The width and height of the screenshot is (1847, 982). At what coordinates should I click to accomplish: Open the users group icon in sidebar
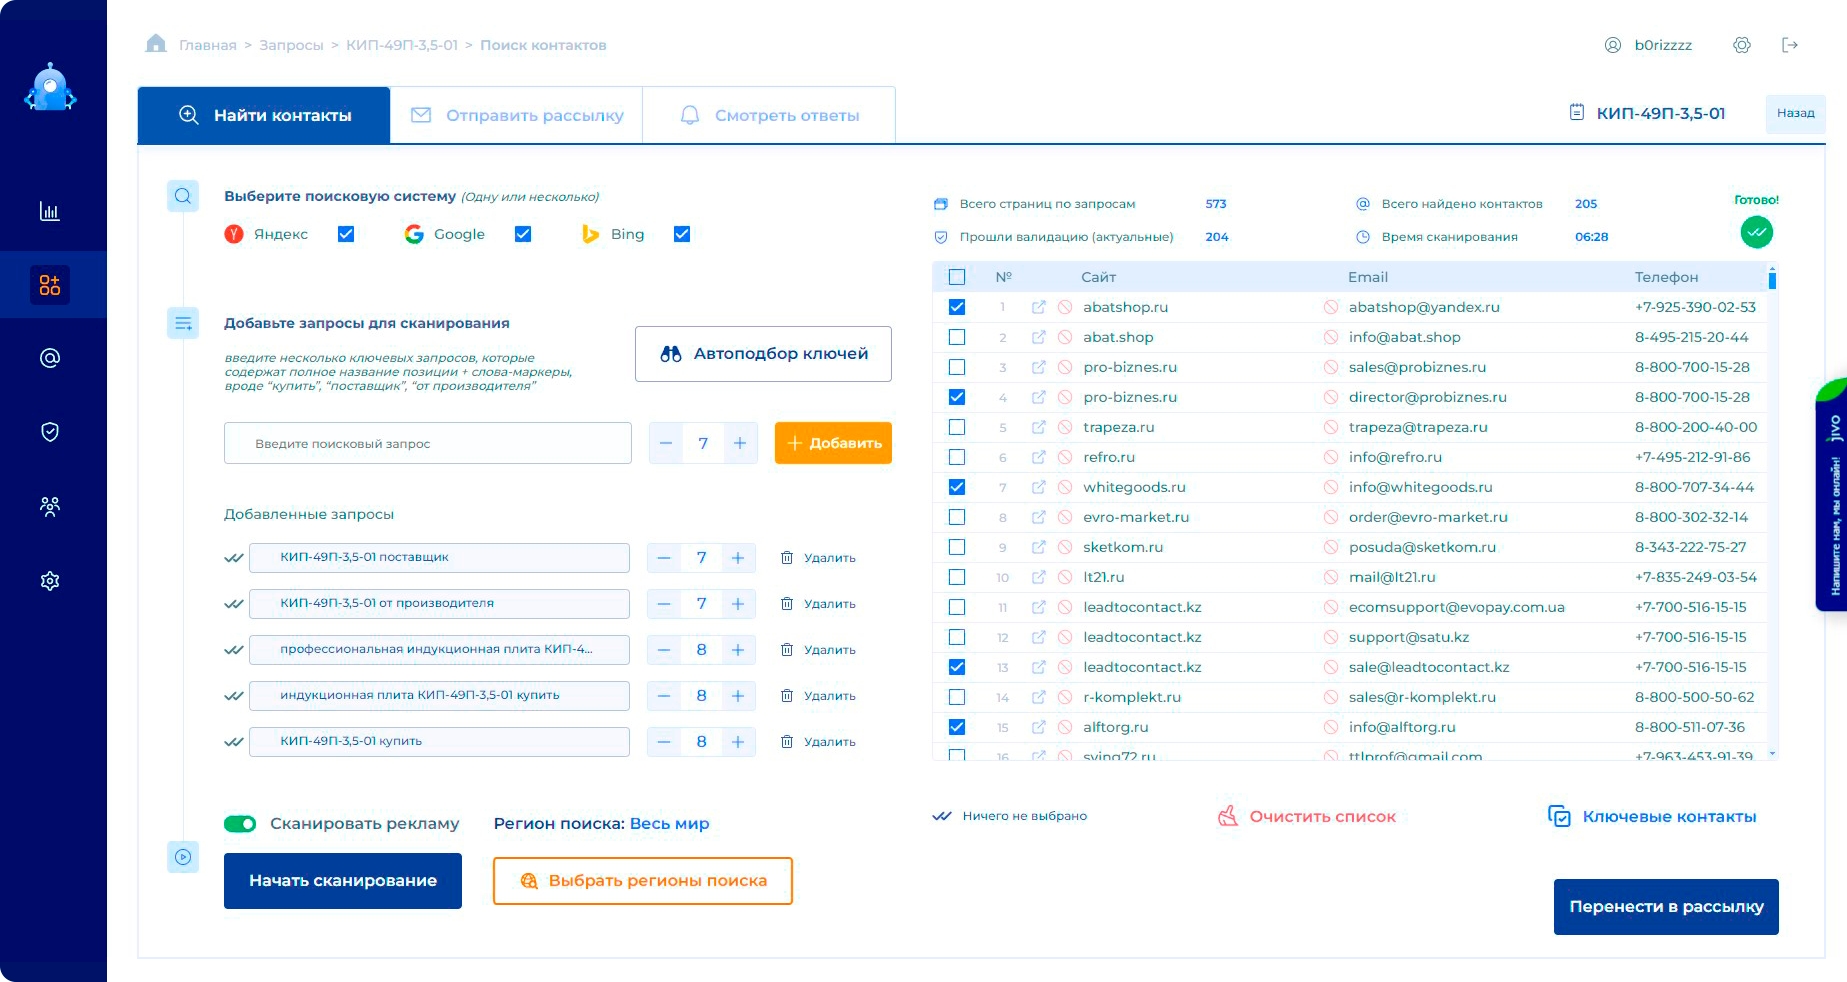coord(49,505)
